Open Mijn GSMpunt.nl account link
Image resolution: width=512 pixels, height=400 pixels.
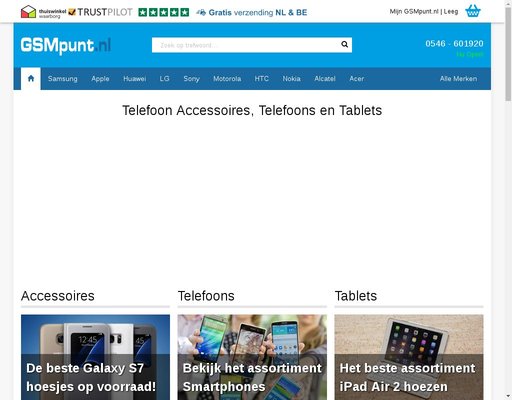[414, 11]
